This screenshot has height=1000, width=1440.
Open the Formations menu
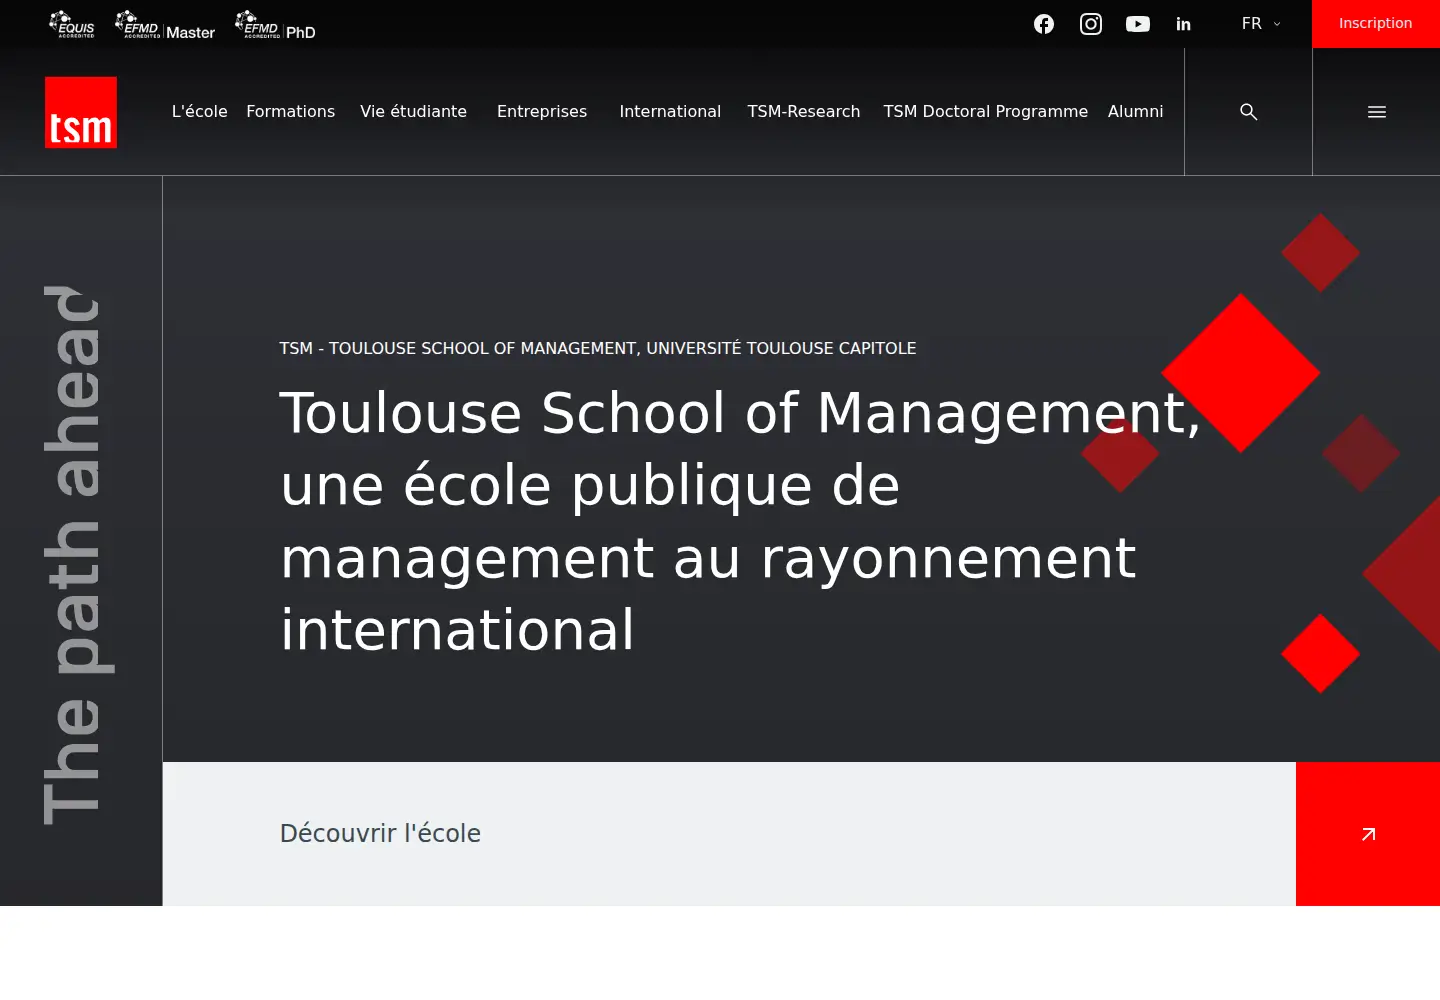(291, 111)
